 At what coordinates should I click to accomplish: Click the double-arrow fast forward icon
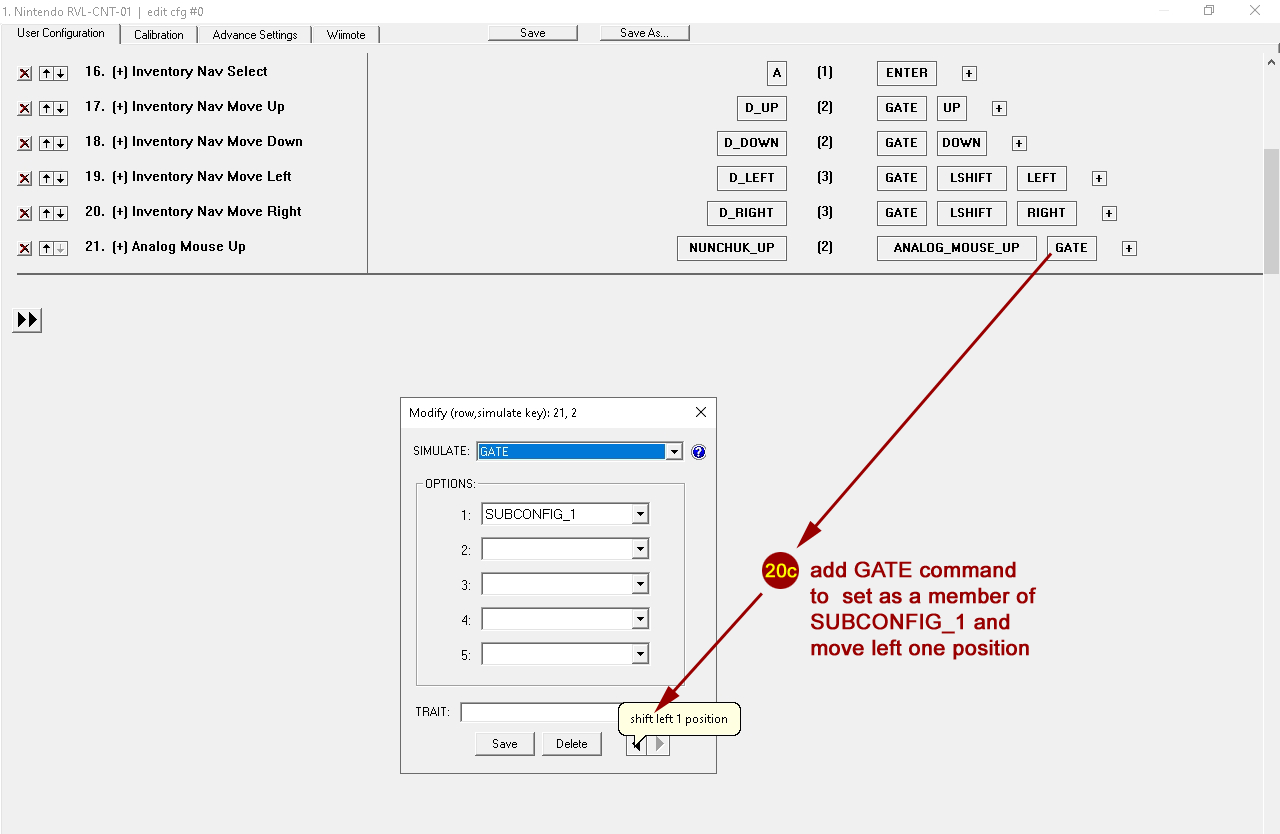tap(28, 320)
